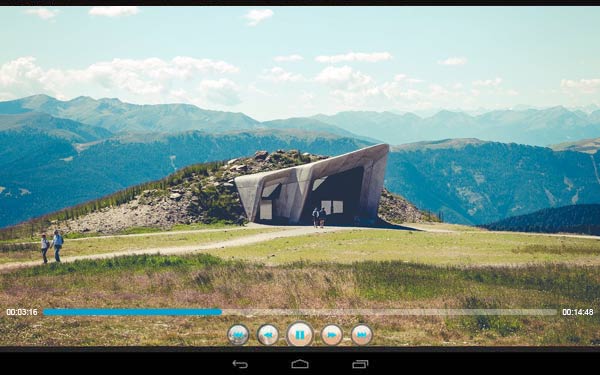The image size is (600, 375).
Task: Fast forward the video playback
Action: (331, 335)
